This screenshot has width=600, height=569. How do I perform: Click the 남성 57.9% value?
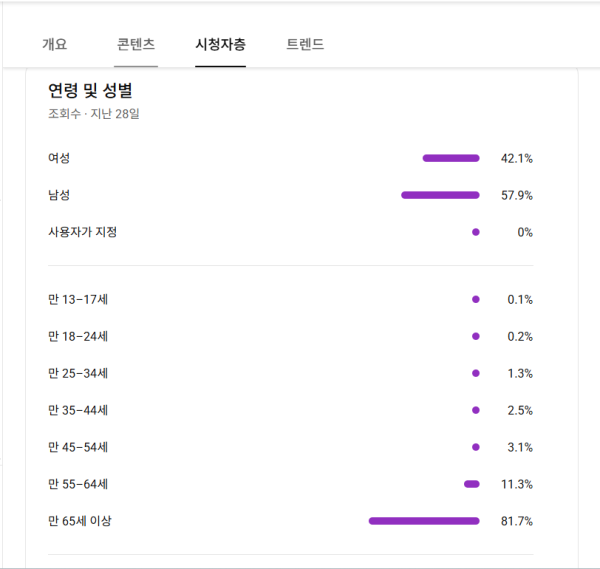pos(516,195)
